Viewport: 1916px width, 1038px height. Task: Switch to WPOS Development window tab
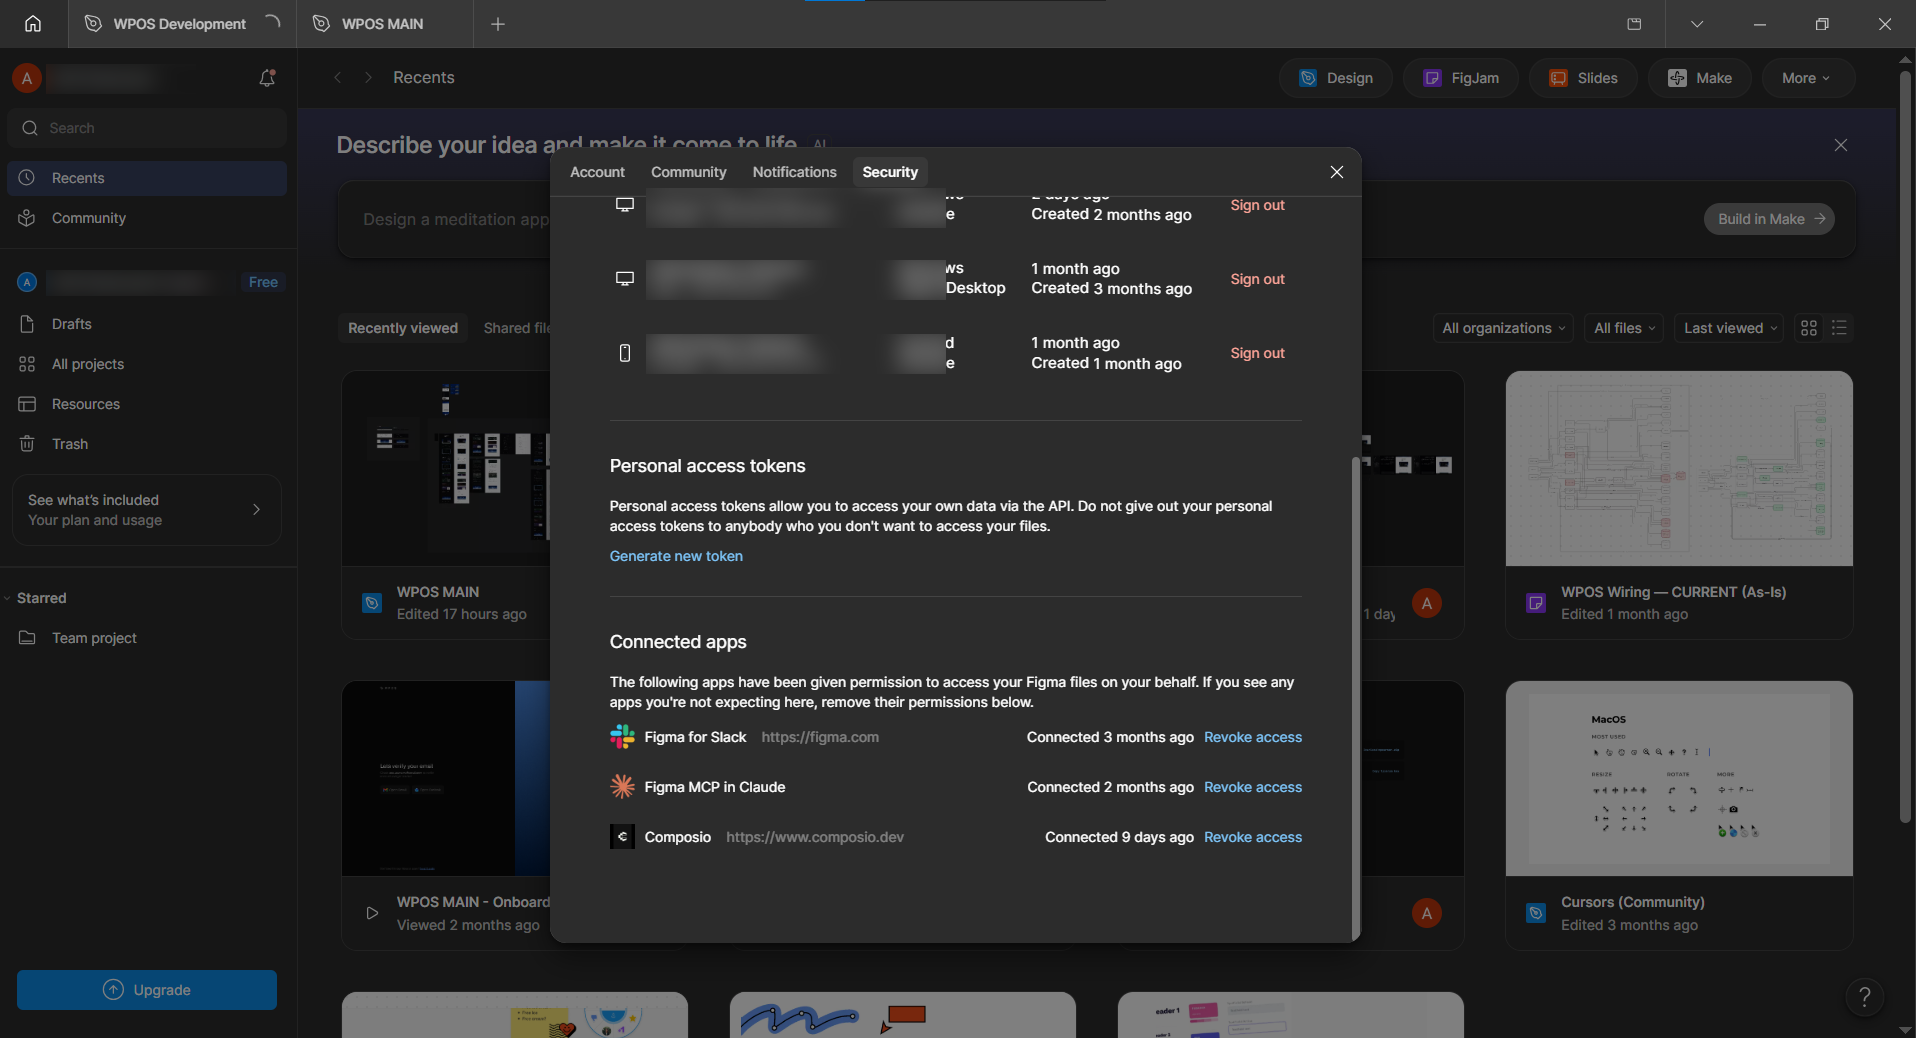click(180, 24)
